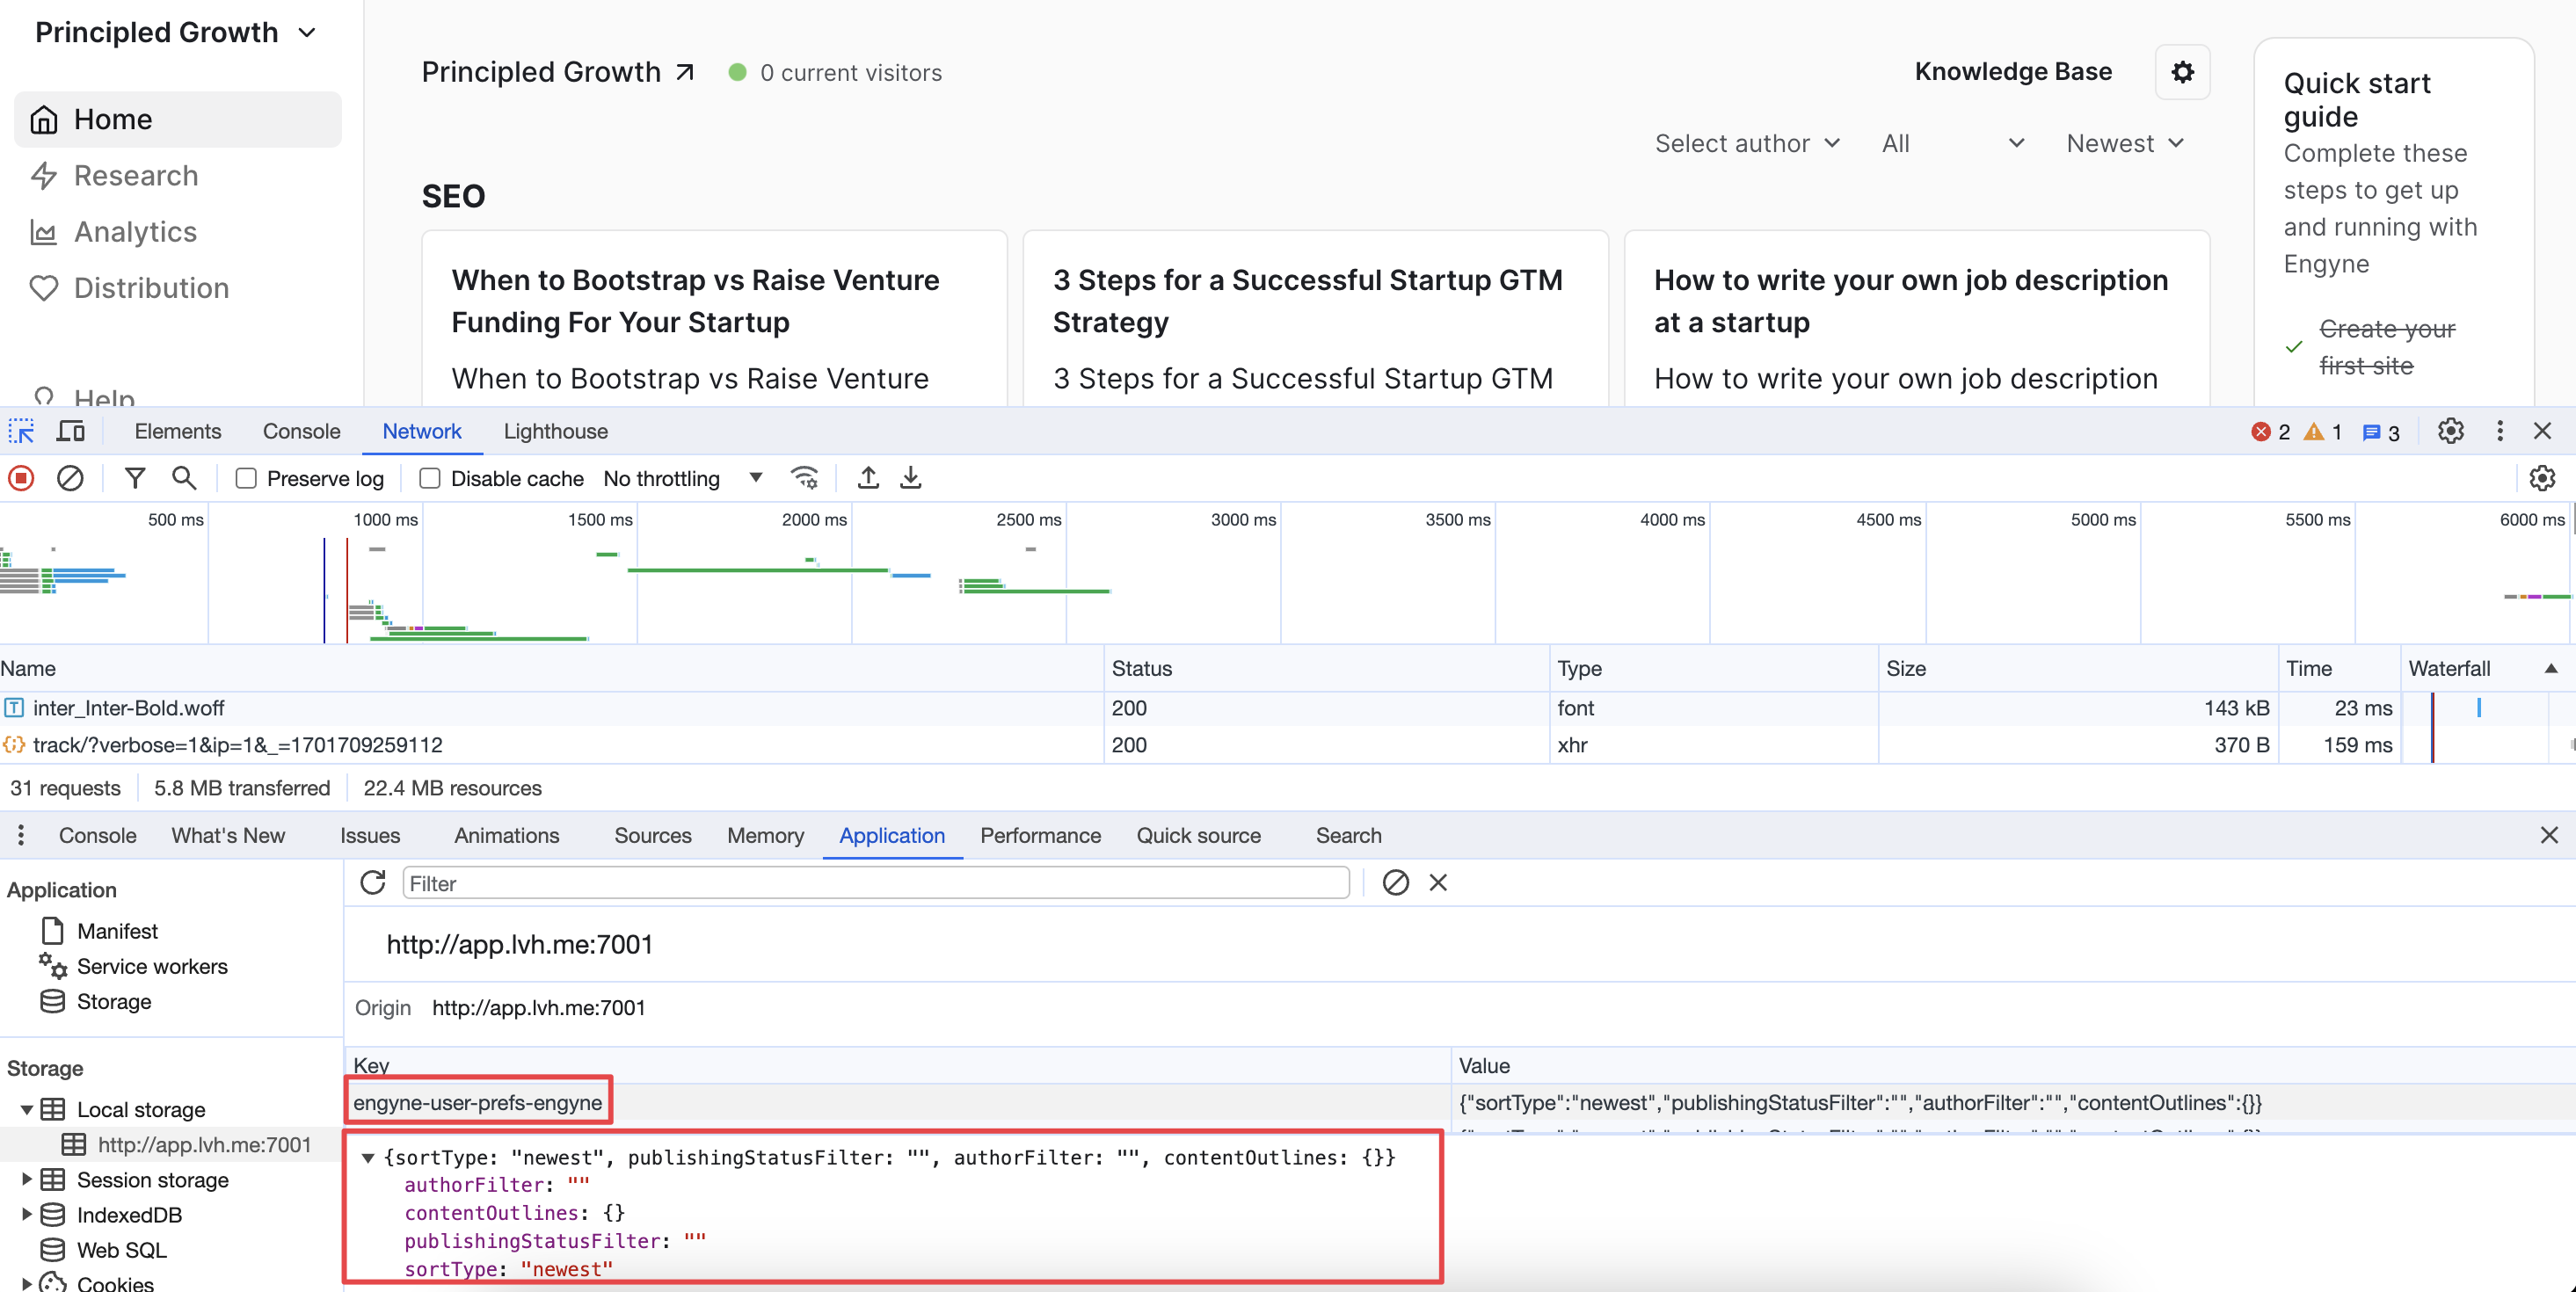Collapse the Local storage tree node
This screenshot has width=2576, height=1292.
coord(27,1109)
